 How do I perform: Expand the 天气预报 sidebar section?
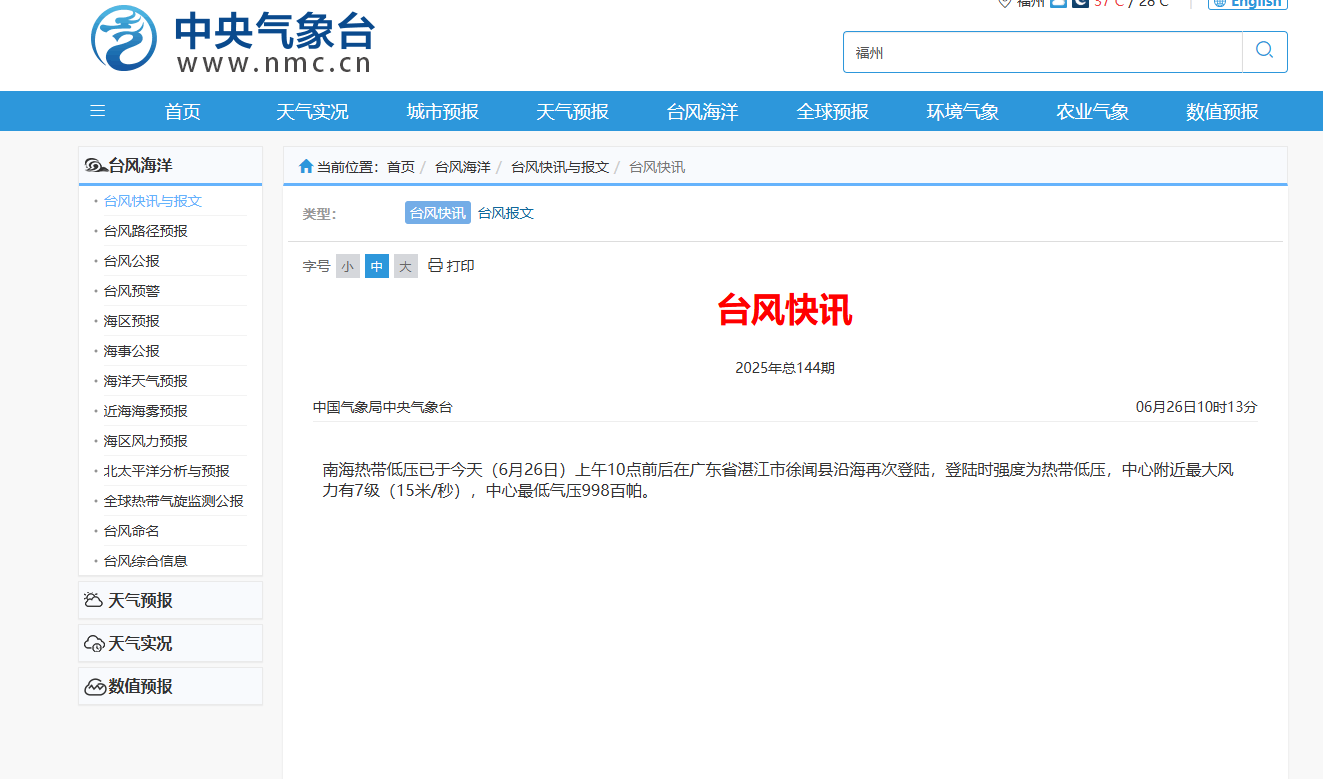click(140, 600)
